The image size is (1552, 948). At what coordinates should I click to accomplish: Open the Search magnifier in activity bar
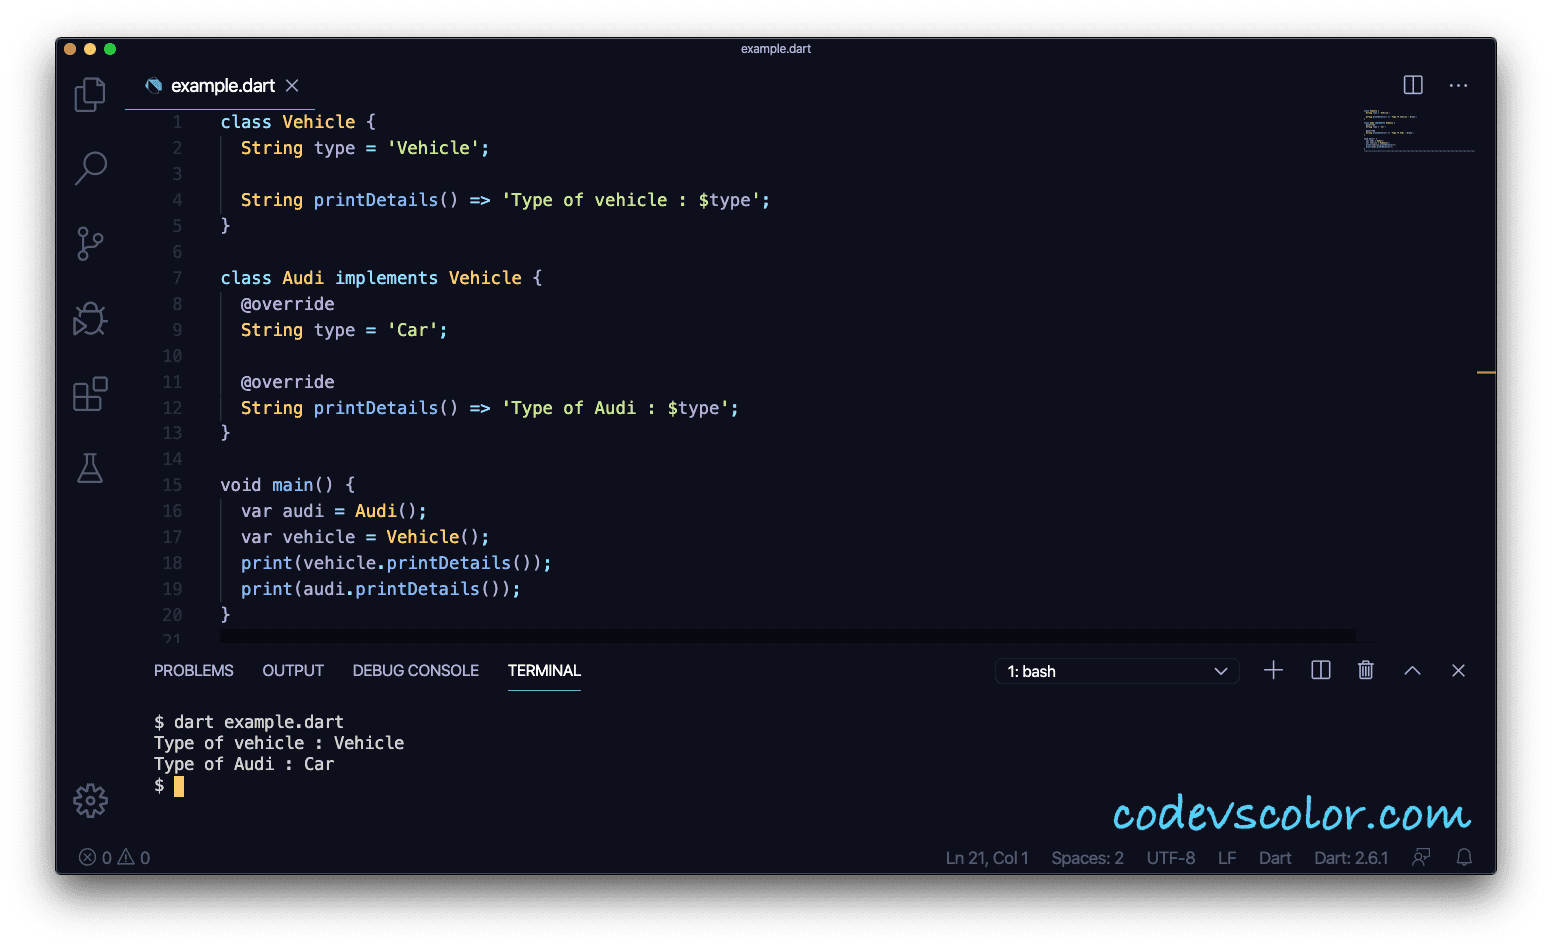coord(90,168)
